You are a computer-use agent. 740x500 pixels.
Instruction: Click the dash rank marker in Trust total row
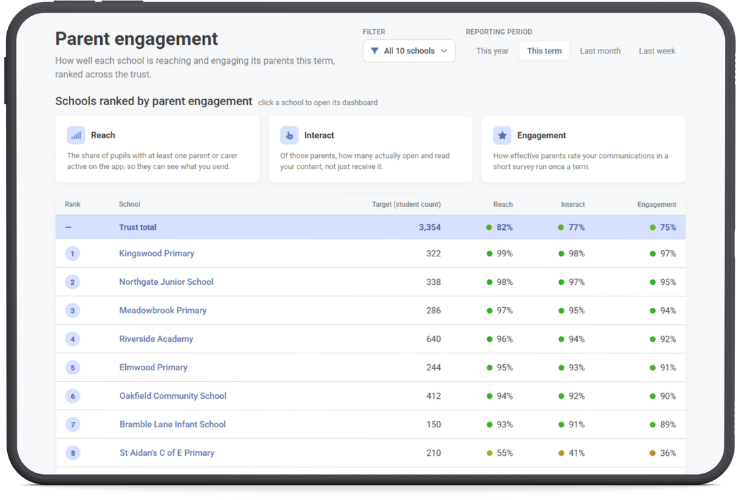(x=68, y=227)
